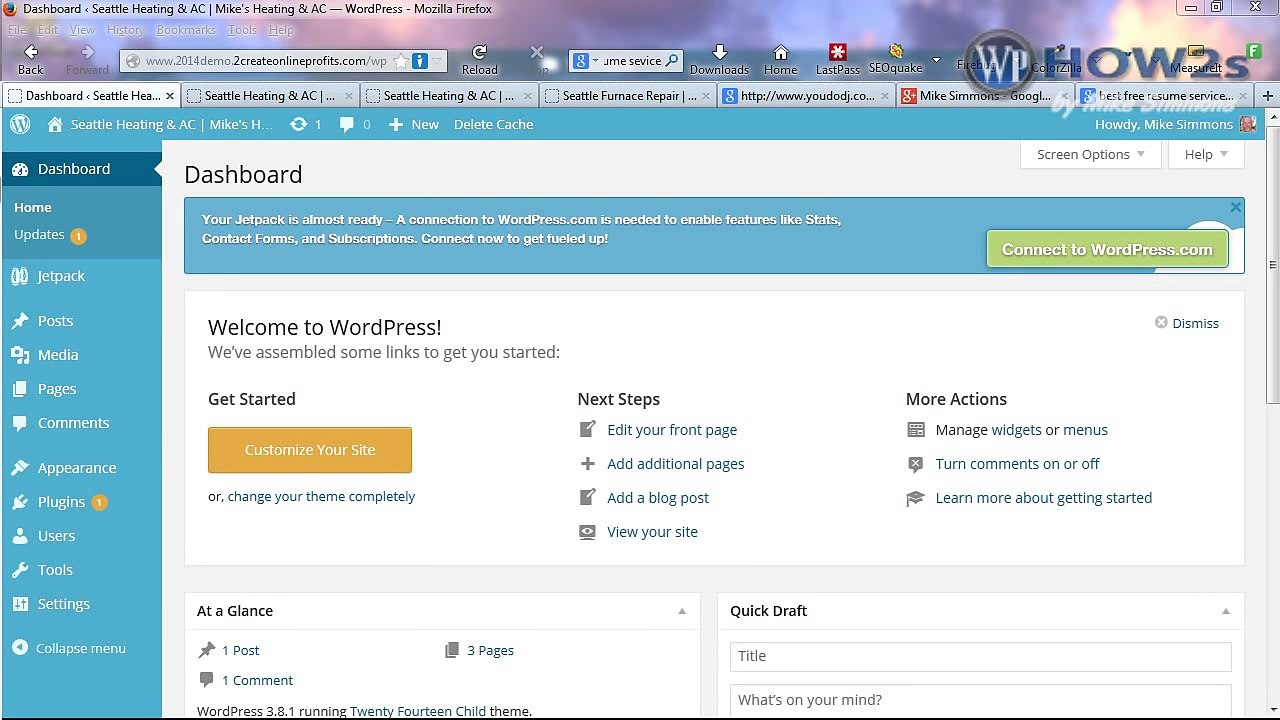Collapse the At a Glance widget
The height and width of the screenshot is (720, 1280).
[x=682, y=611]
